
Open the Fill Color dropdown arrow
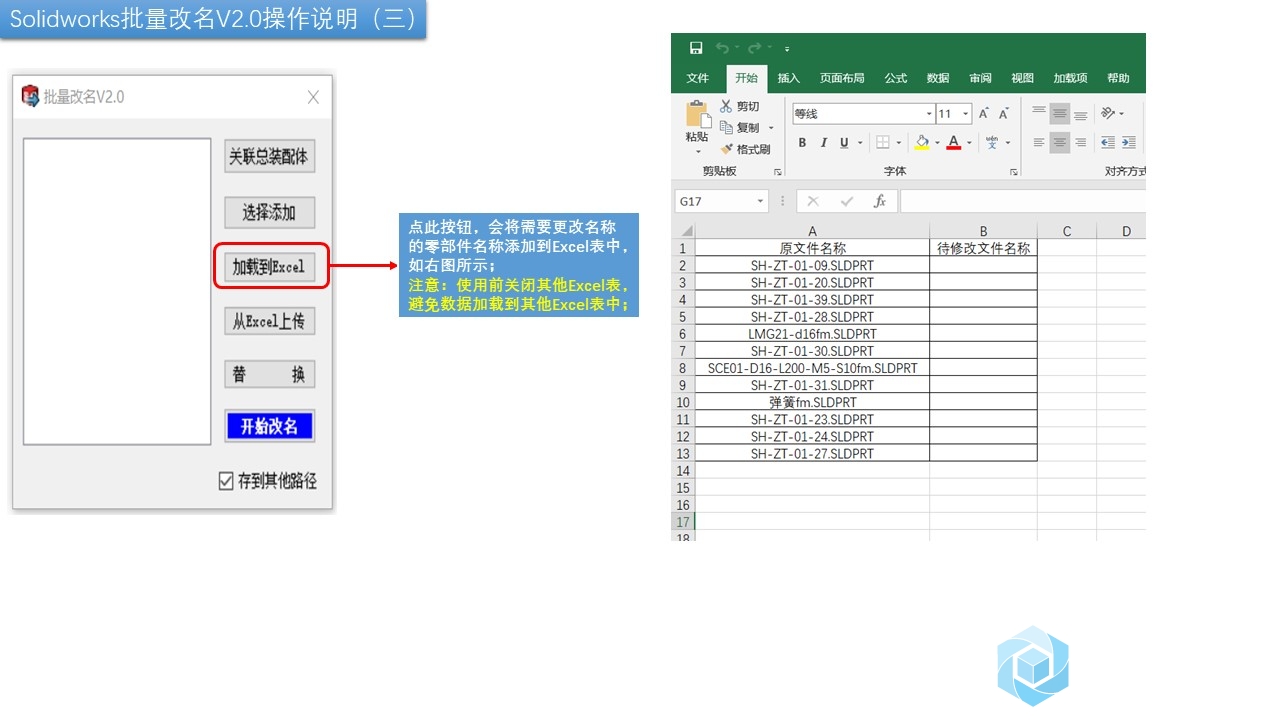(x=937, y=143)
